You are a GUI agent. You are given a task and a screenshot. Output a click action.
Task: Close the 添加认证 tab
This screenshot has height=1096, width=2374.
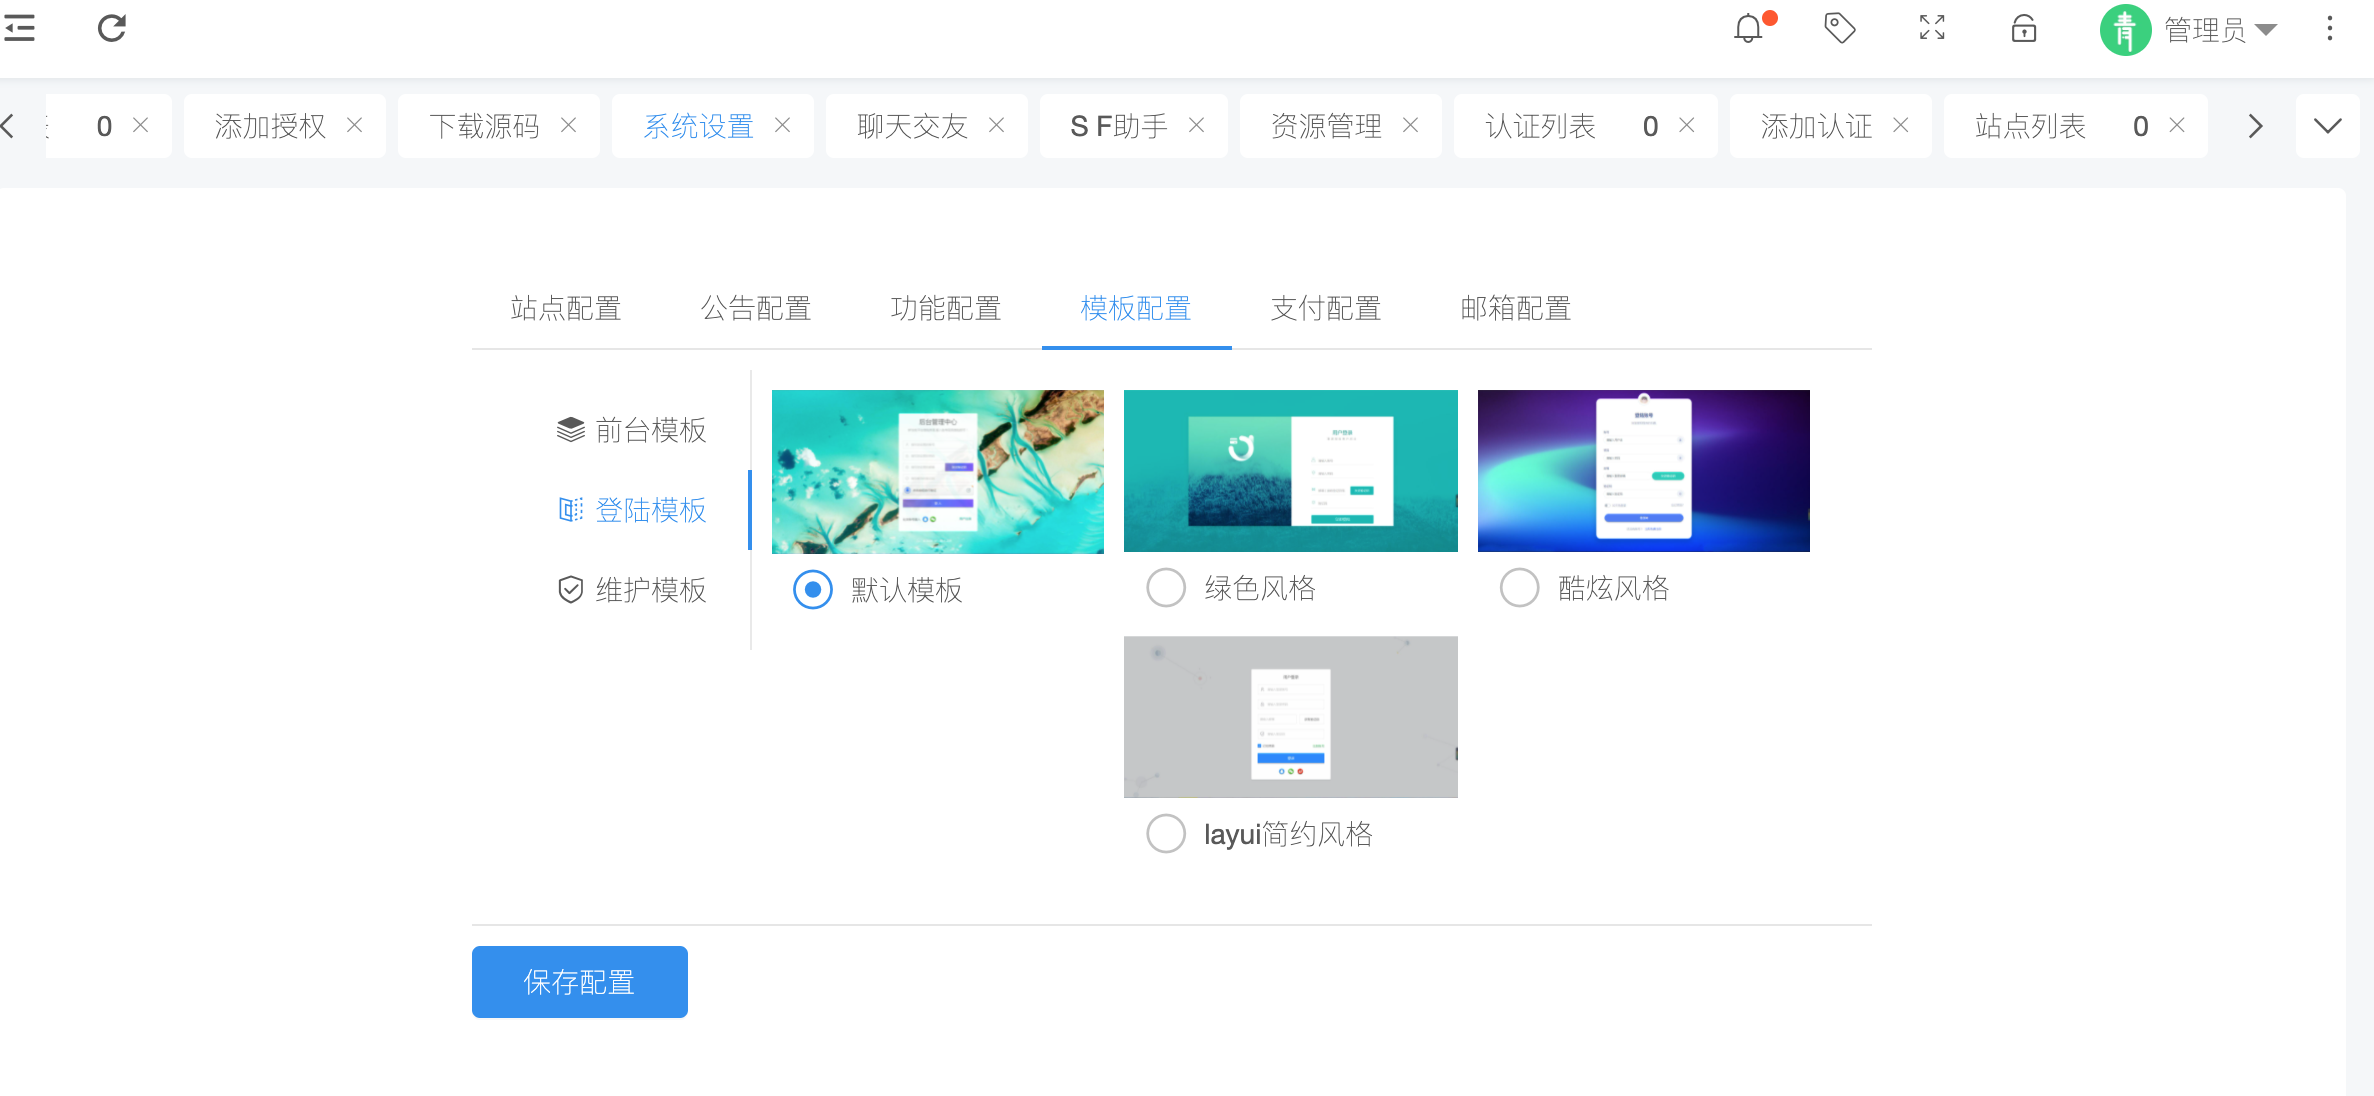pyautogui.click(x=1901, y=125)
